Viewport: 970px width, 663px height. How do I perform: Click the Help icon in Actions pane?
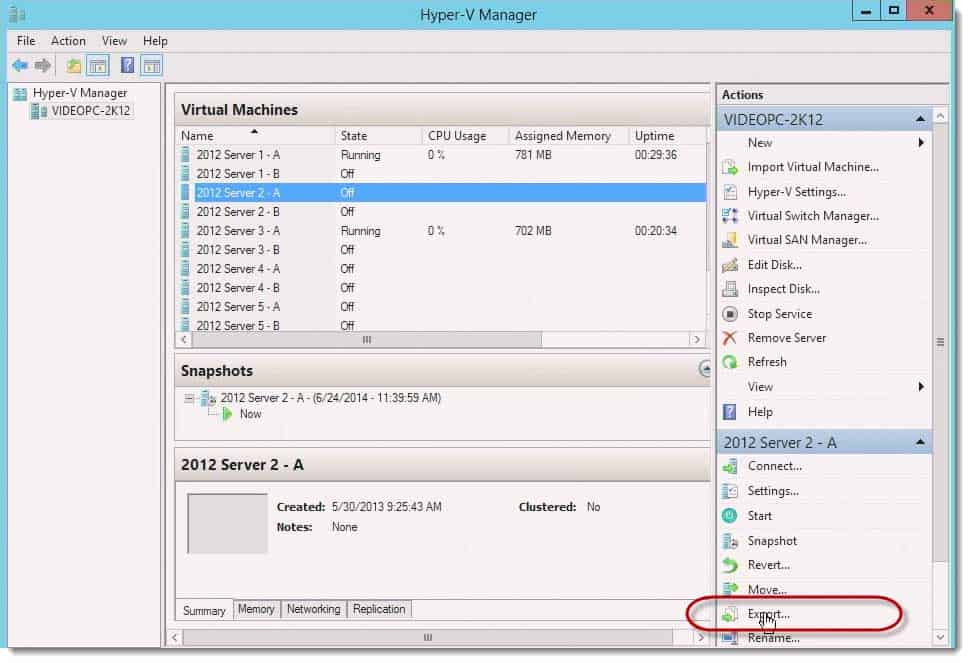click(x=730, y=412)
